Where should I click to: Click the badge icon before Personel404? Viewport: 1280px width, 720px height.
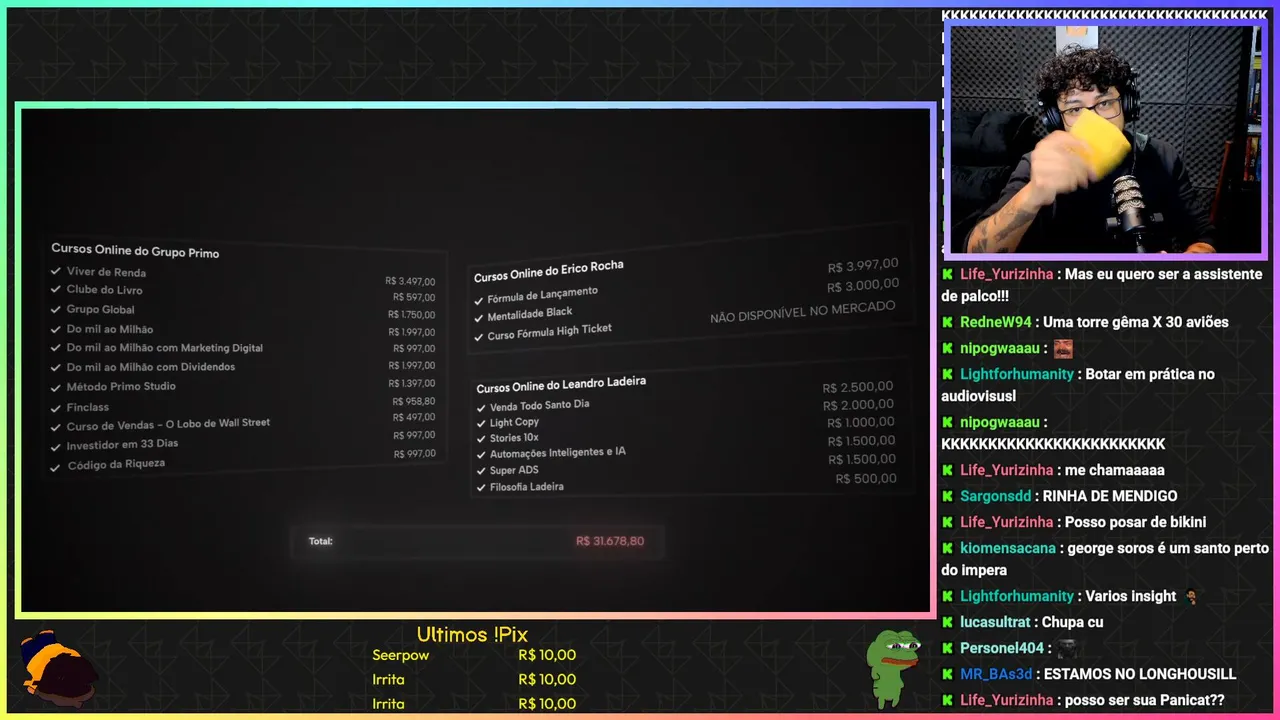pyautogui.click(x=948, y=648)
